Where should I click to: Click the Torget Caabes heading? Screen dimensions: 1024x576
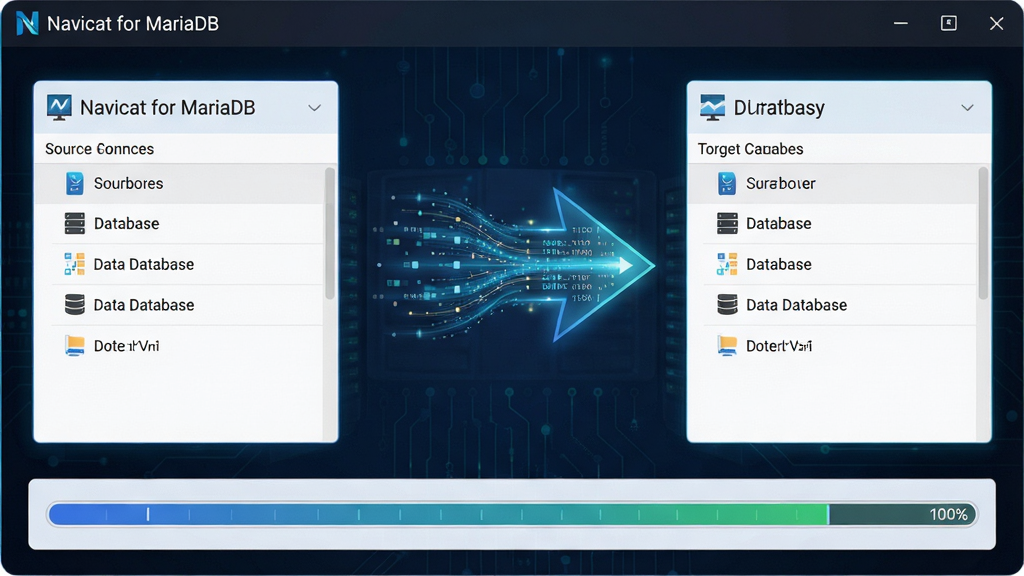coord(750,149)
